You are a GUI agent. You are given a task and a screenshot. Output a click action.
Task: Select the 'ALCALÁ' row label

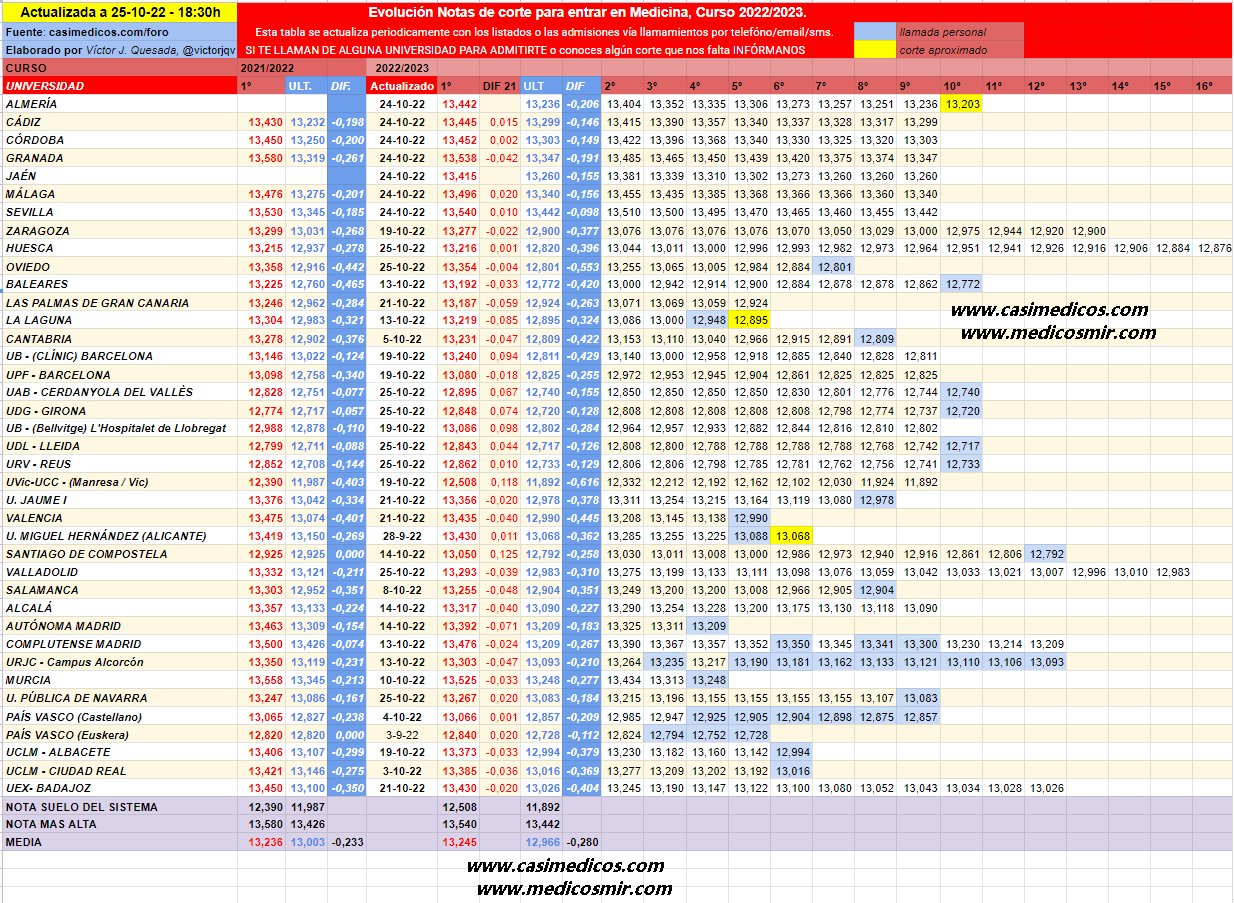coord(119,608)
